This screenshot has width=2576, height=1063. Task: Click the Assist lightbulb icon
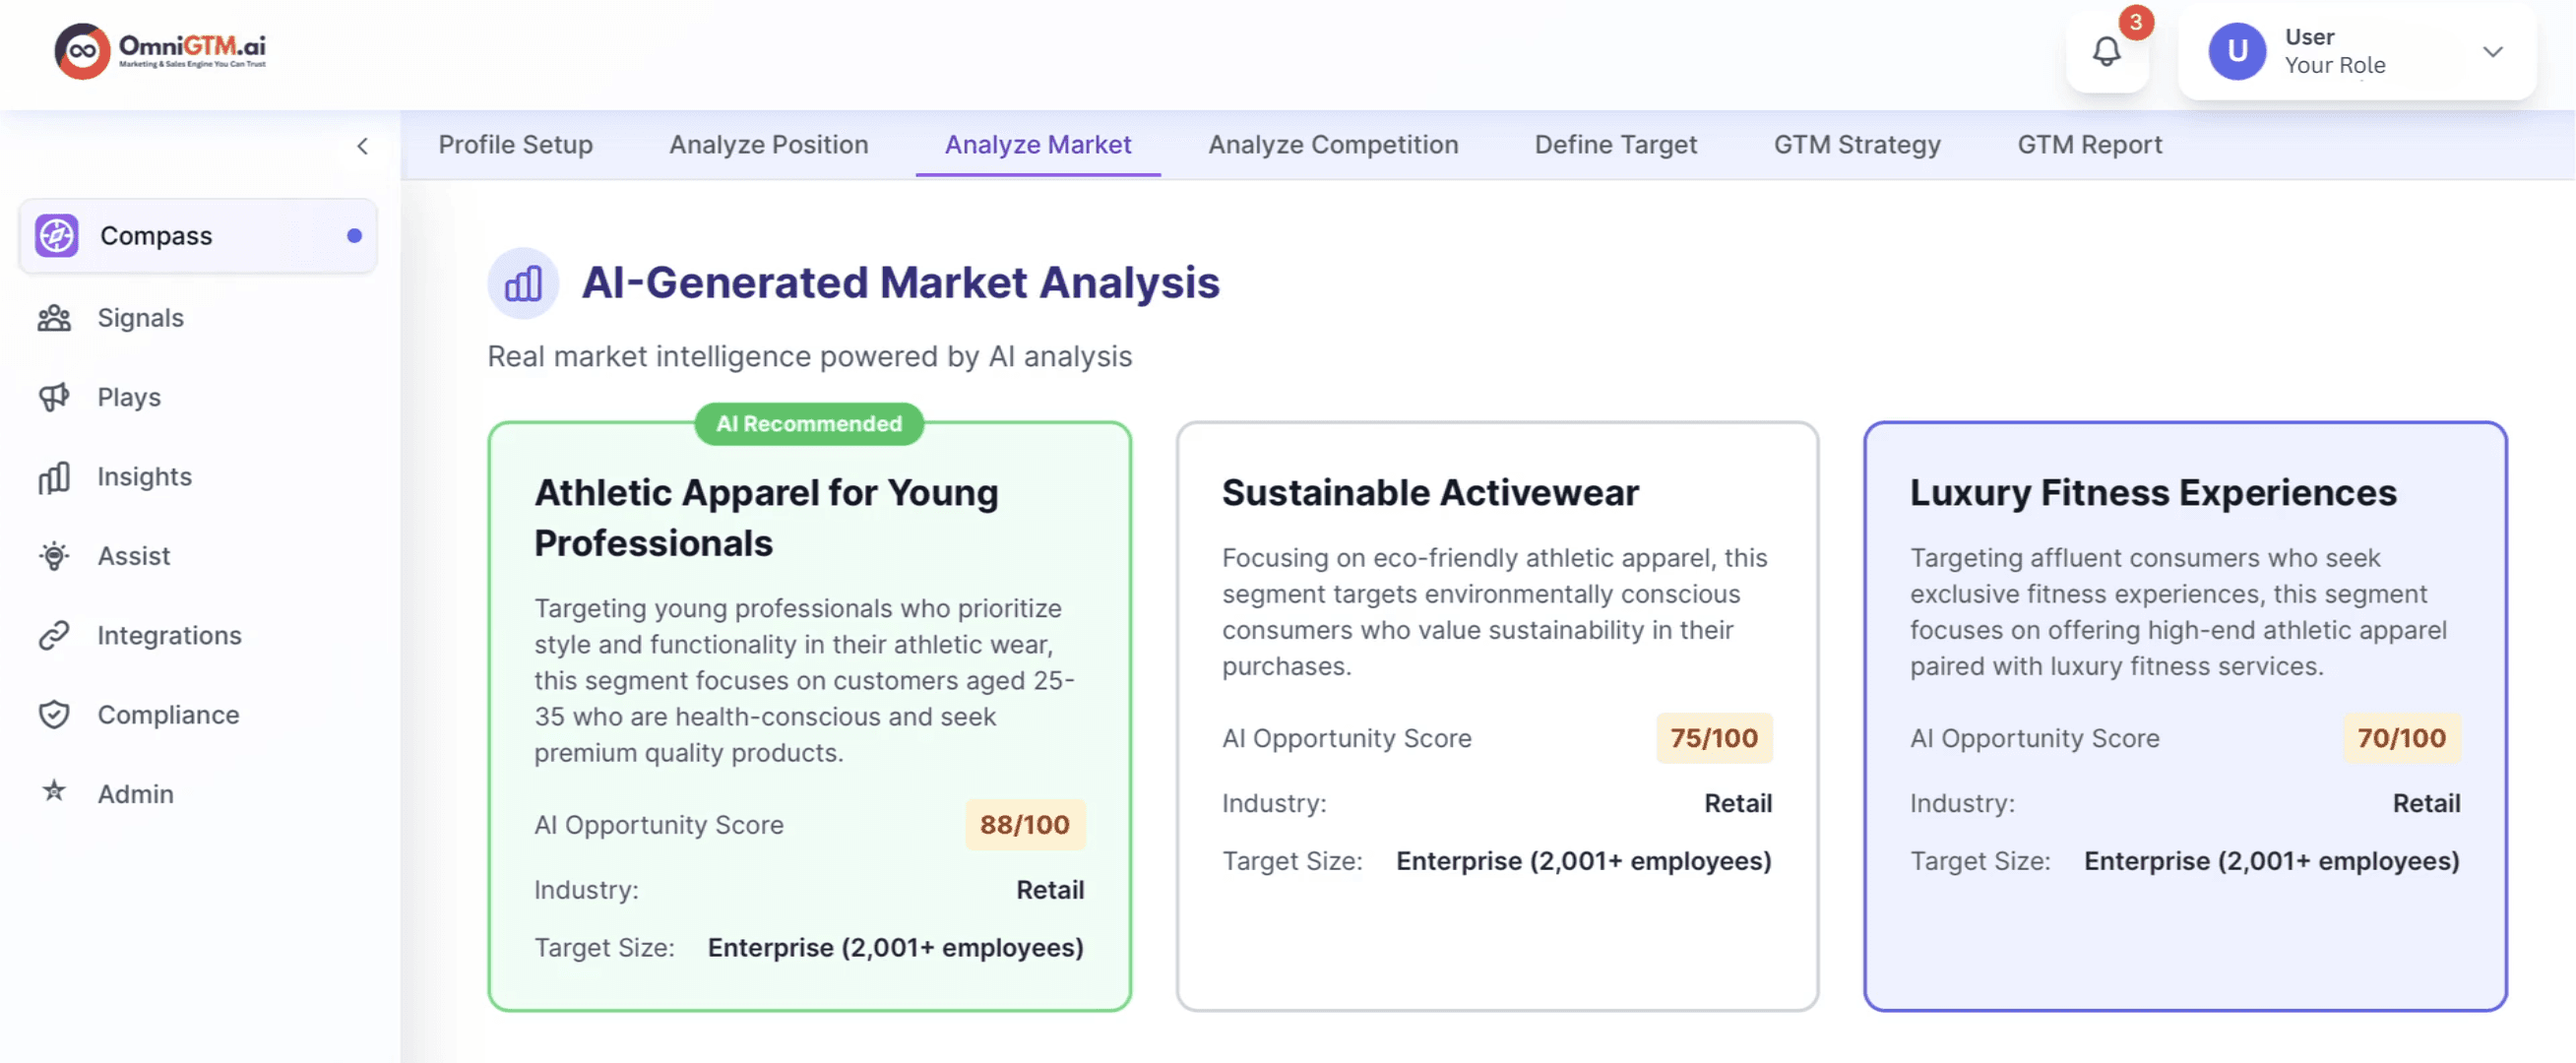click(x=54, y=556)
